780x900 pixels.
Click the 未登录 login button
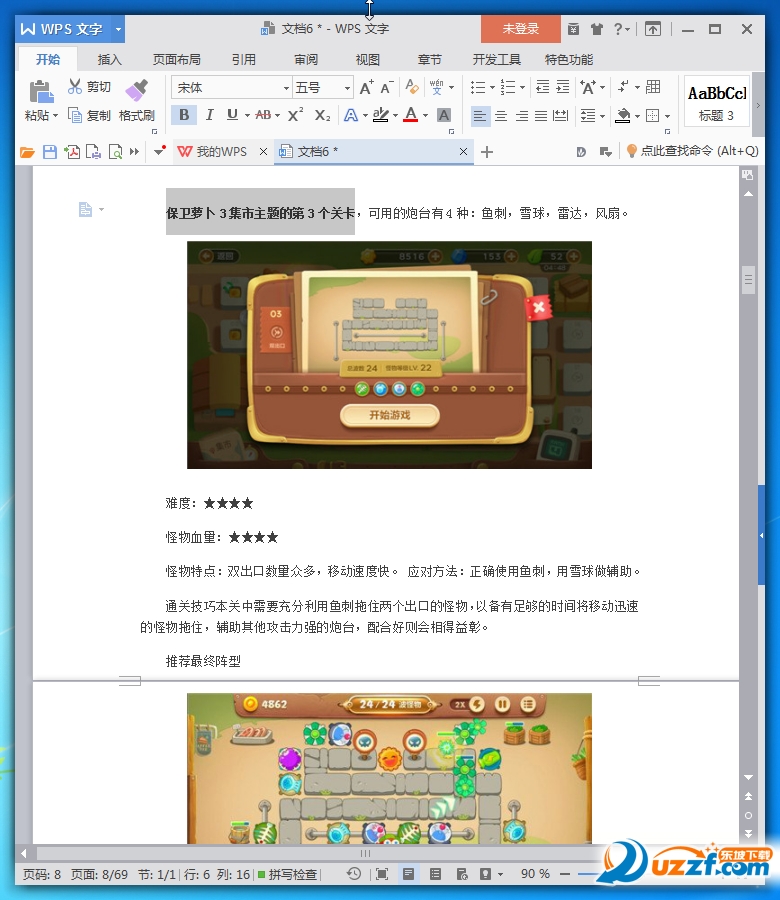[521, 29]
